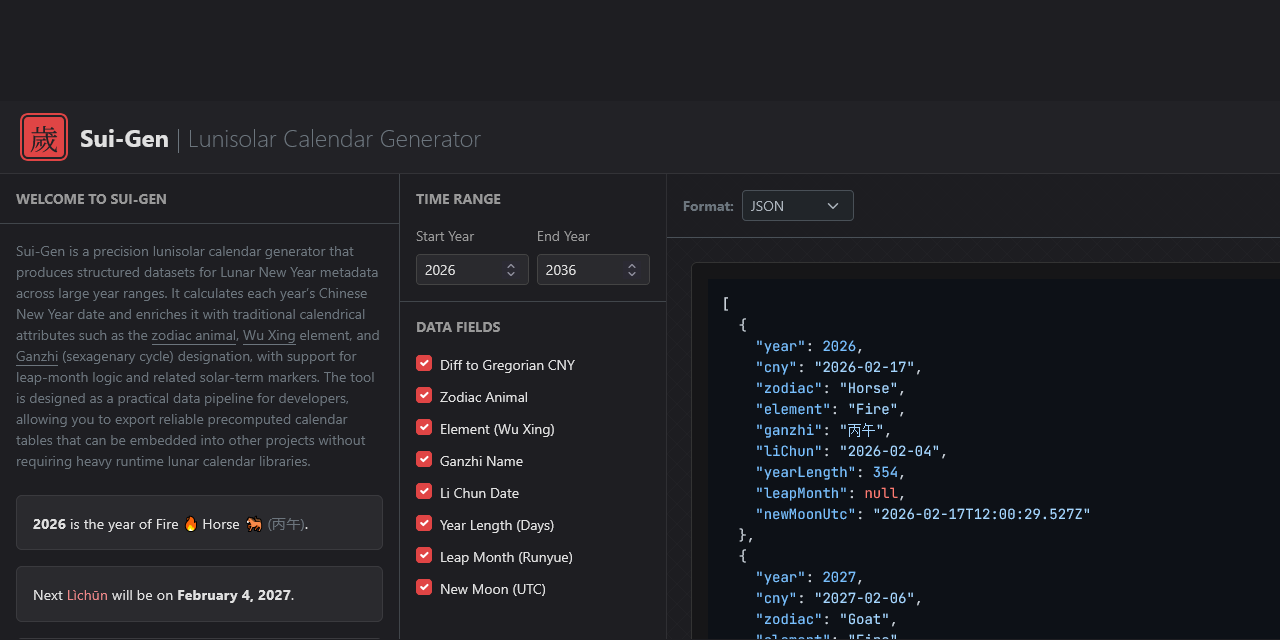Open the Start Year 2026 selector
Viewport: 1280px width, 640px height.
coord(472,270)
